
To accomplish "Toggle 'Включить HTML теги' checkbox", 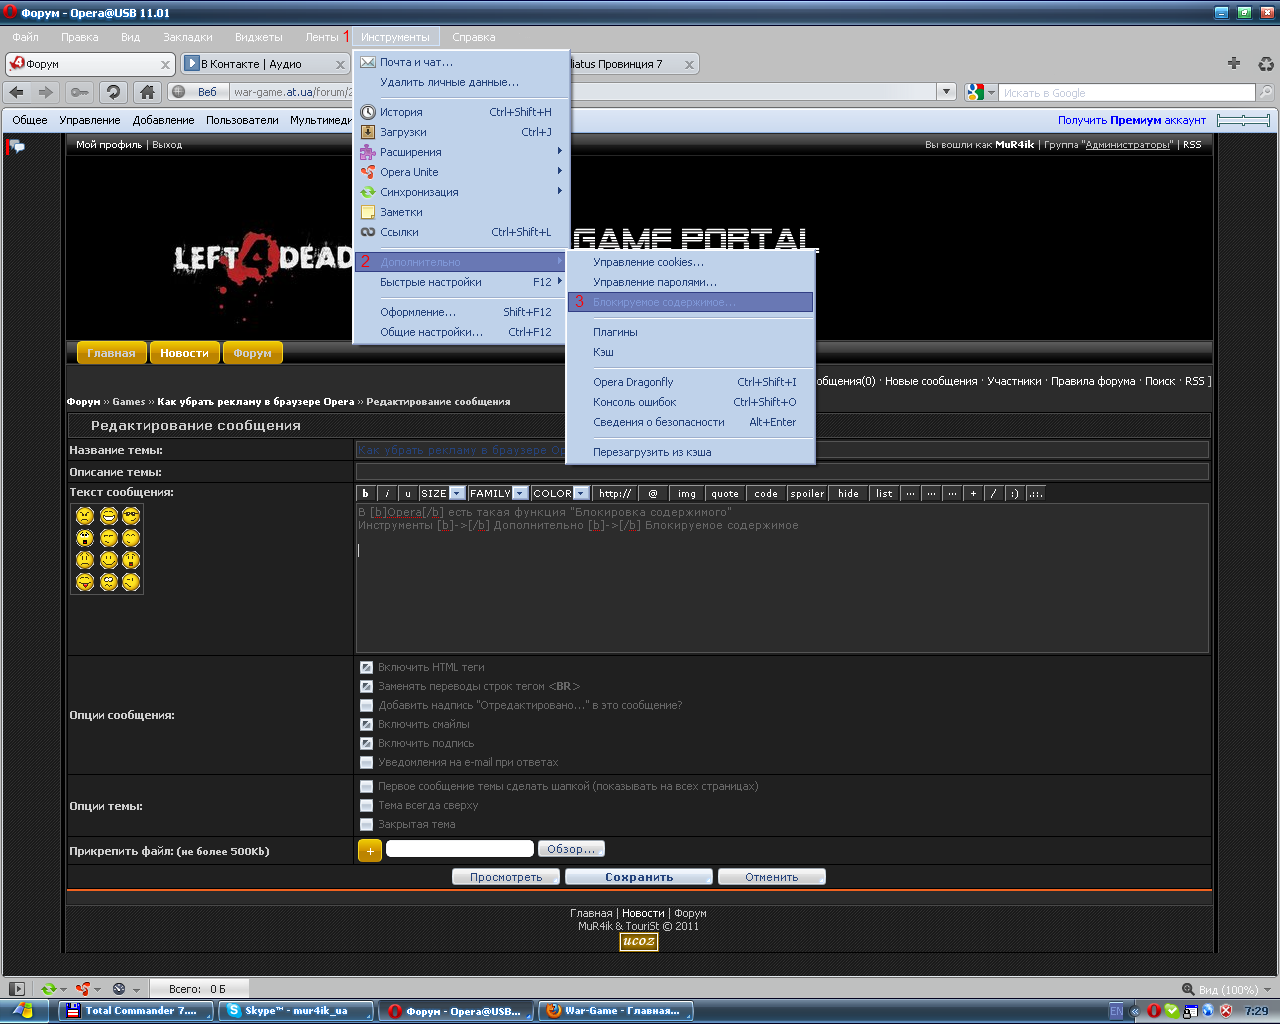I will tap(366, 667).
